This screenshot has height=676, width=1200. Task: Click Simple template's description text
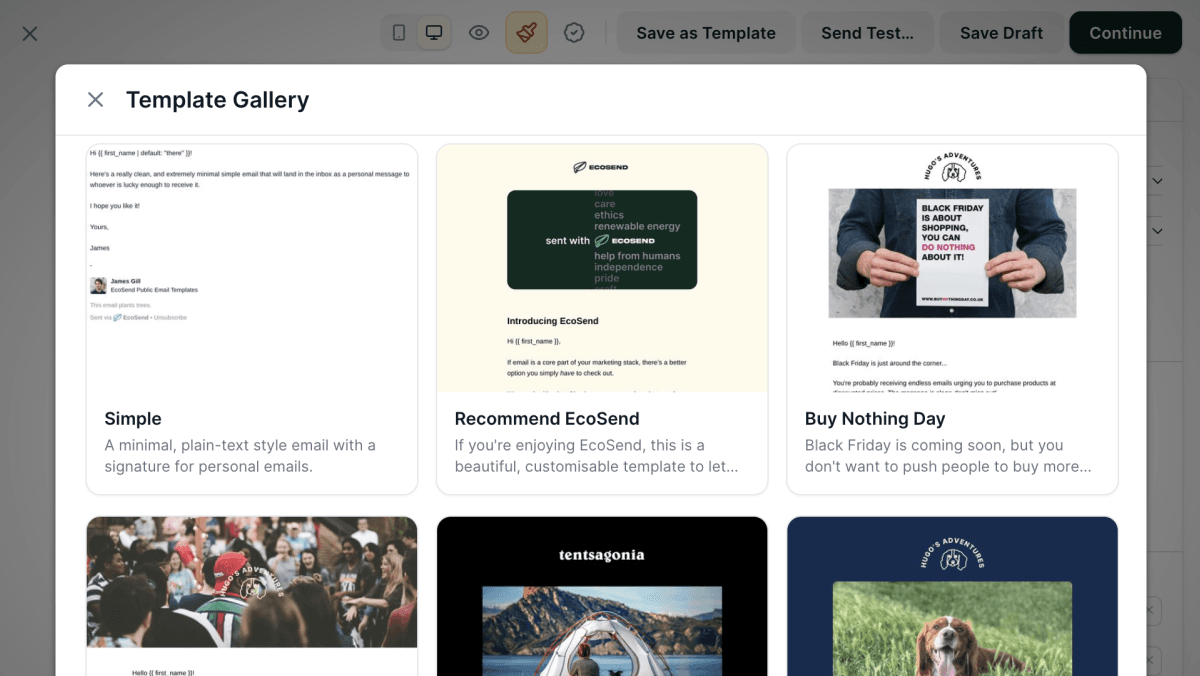(x=240, y=456)
